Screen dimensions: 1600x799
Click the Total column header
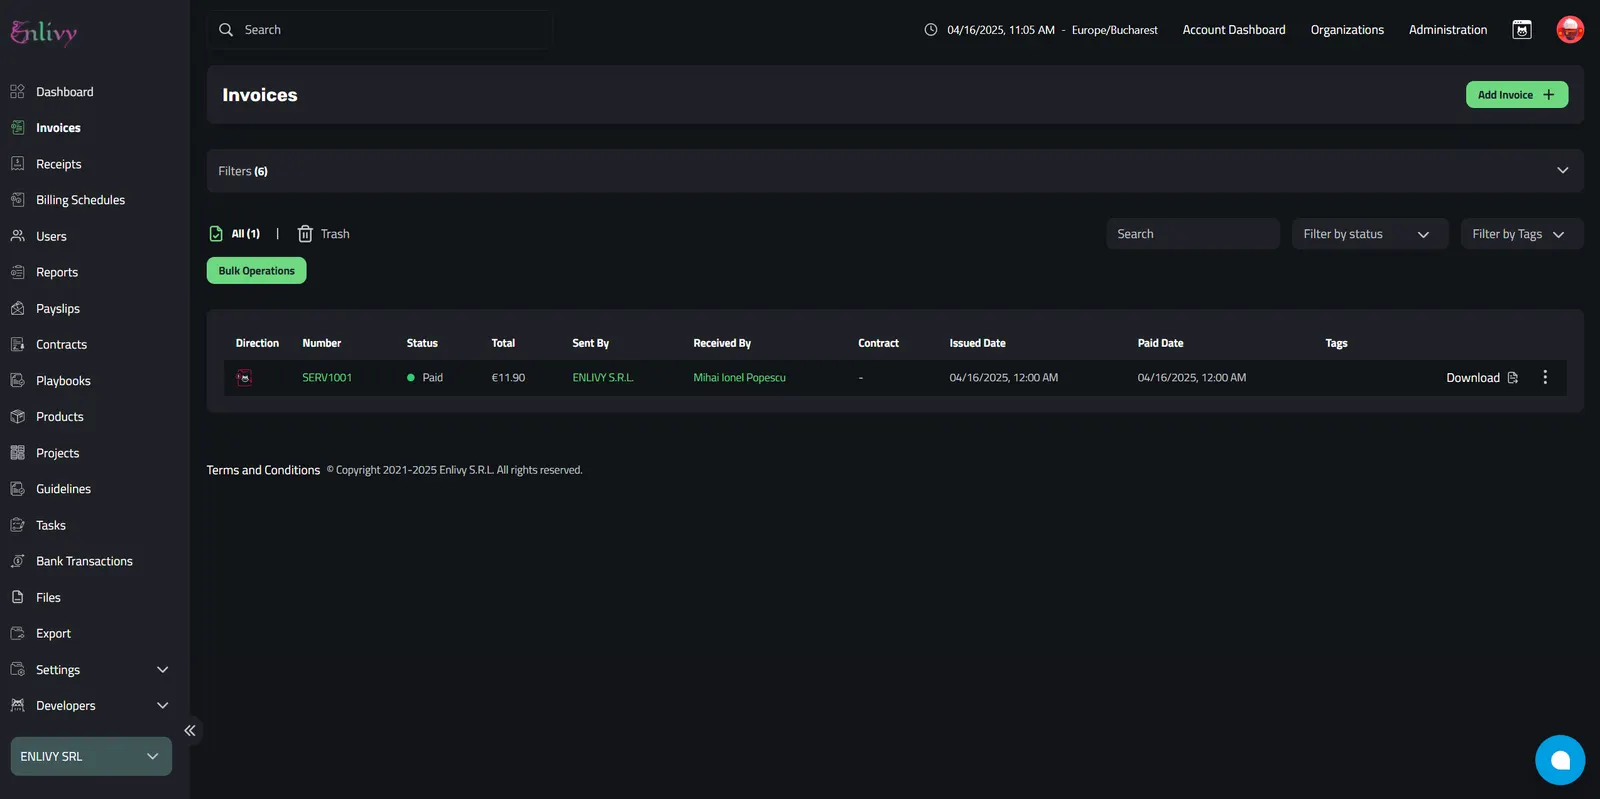click(x=503, y=343)
